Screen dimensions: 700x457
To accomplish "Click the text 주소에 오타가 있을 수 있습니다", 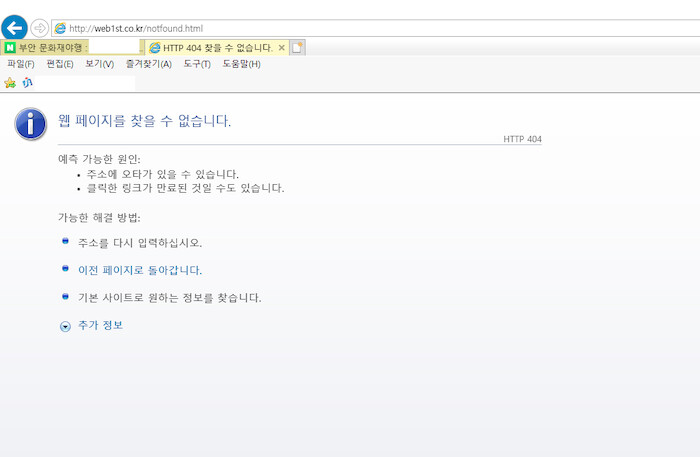I will 162,174.
